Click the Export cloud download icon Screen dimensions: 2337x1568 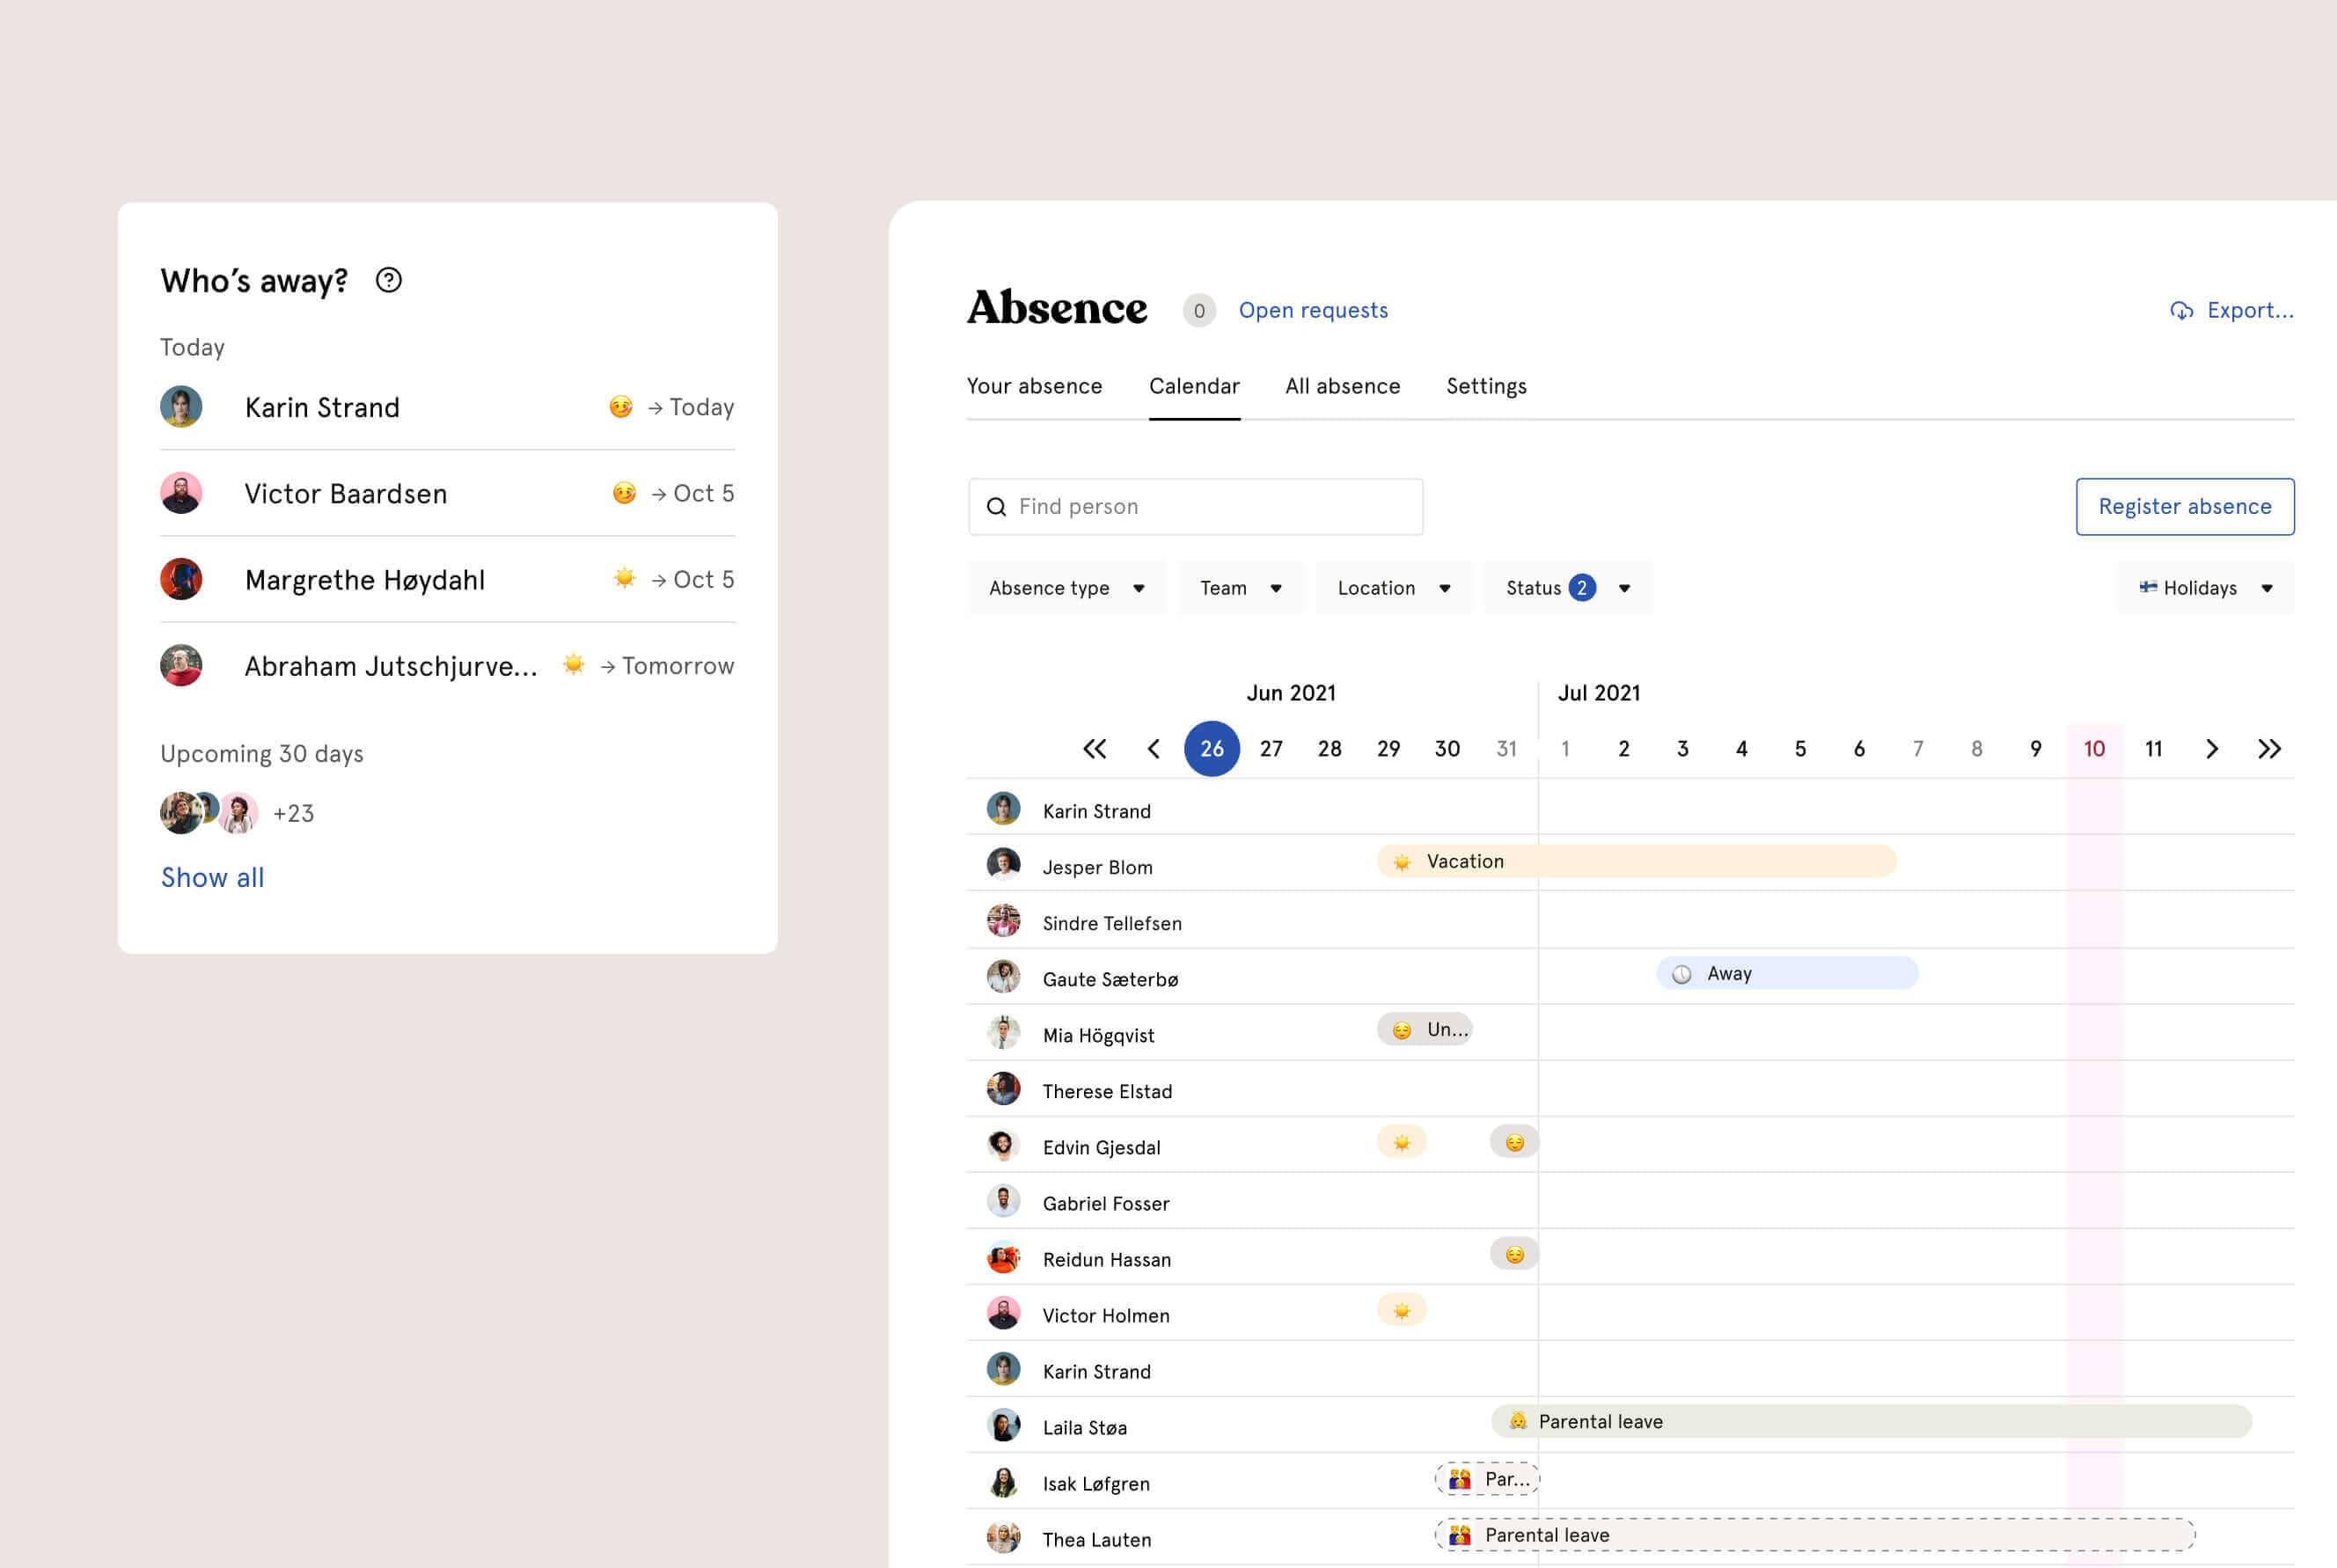click(2181, 311)
